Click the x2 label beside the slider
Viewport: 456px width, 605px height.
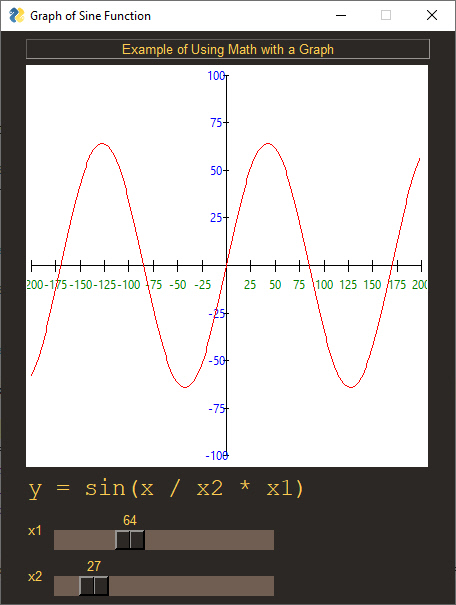click(35, 576)
